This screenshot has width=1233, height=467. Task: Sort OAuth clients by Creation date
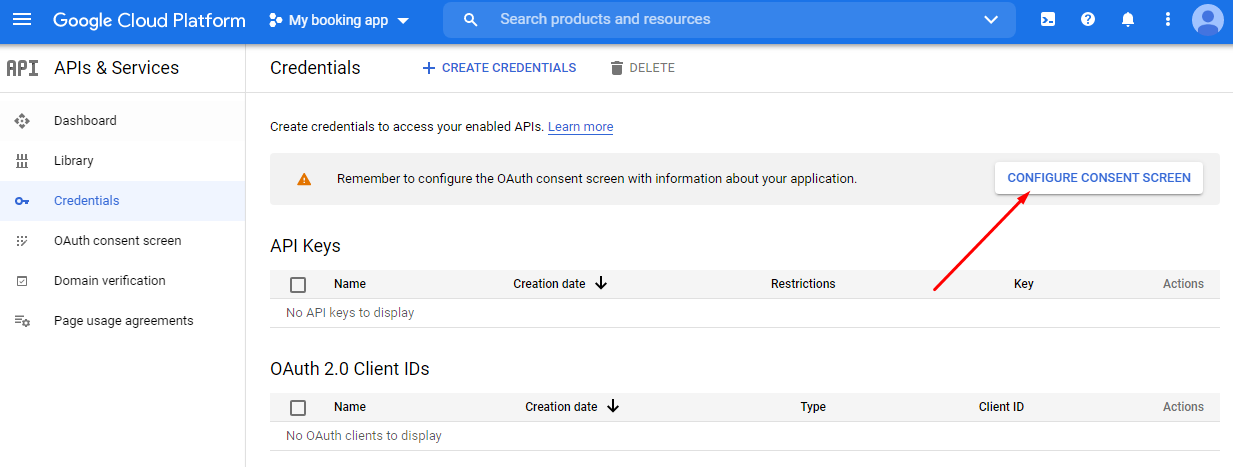561,407
